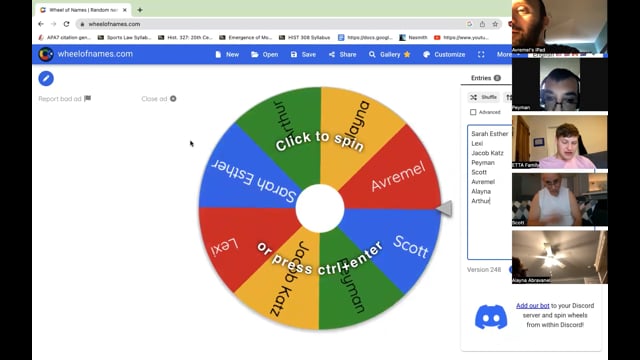This screenshot has width=640, height=360.
Task: Toggle fullscreen mode icon in toolbar
Action: 481,54
